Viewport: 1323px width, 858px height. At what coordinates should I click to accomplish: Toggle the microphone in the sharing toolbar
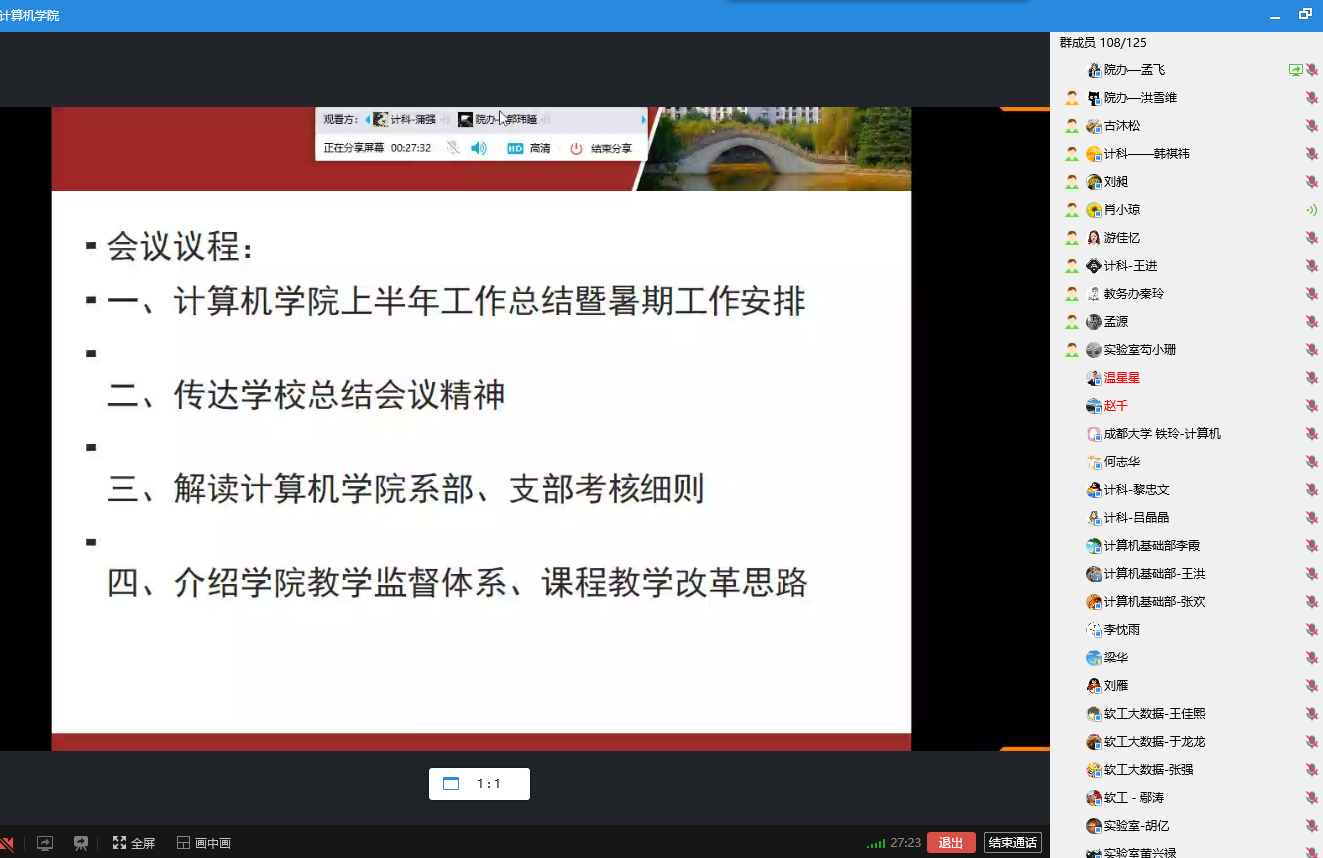[x=453, y=148]
